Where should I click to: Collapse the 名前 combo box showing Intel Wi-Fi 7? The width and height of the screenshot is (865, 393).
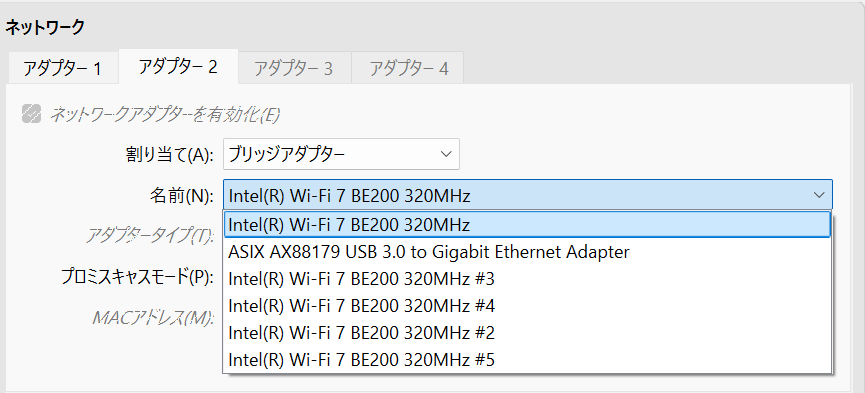[x=528, y=195]
